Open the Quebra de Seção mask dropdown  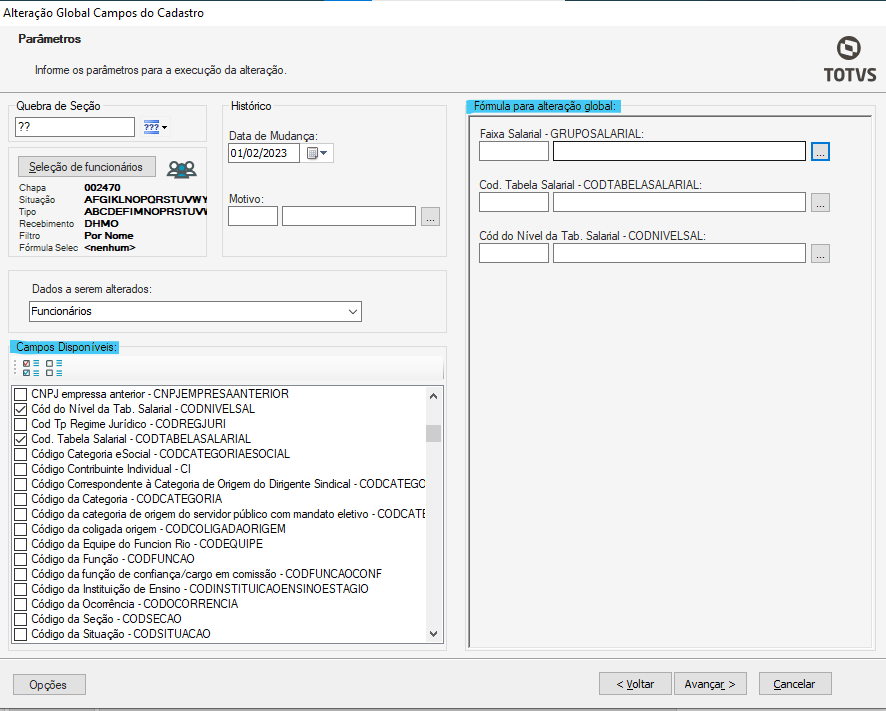[x=155, y=127]
